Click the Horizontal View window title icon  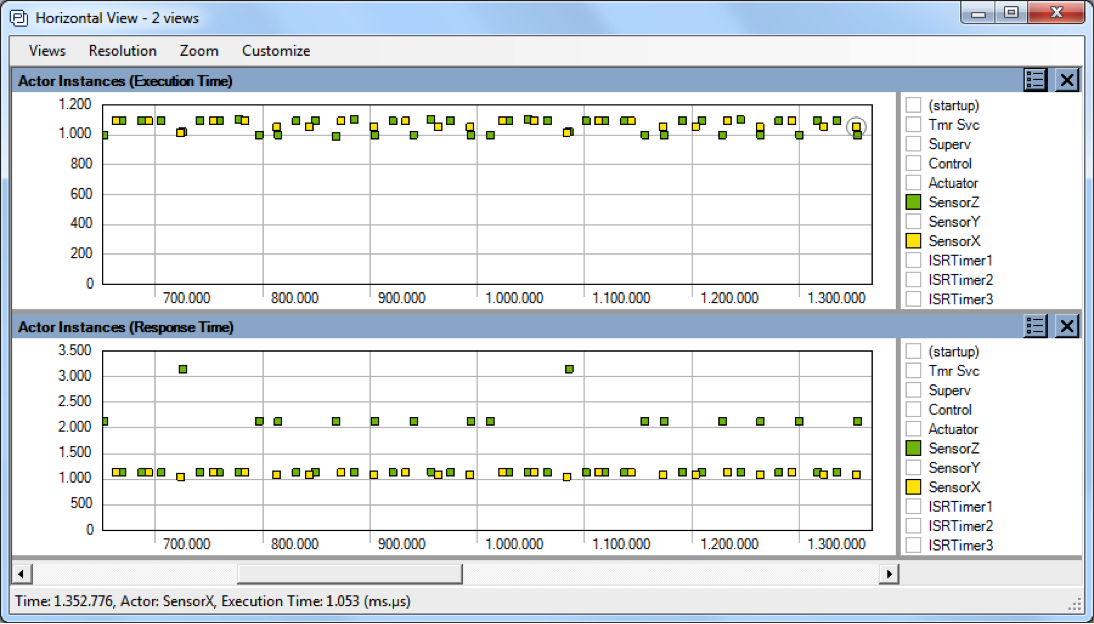coord(19,17)
